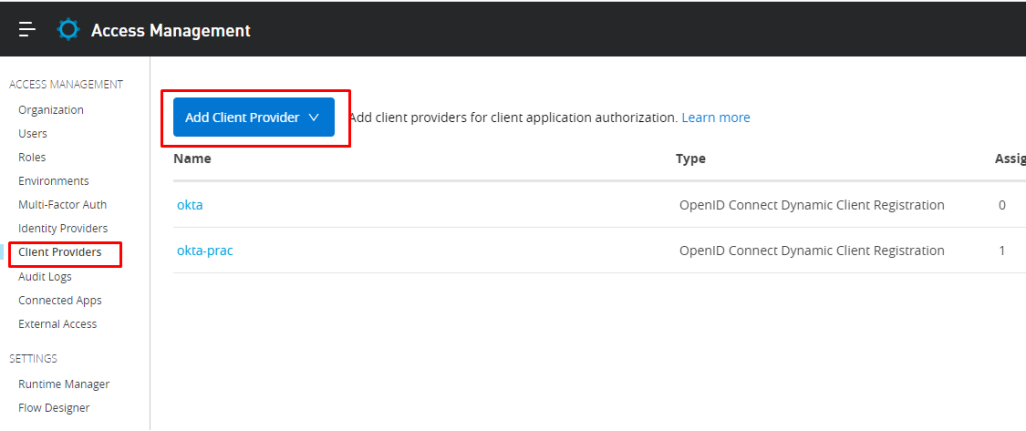The width and height of the screenshot is (1026, 431).
Task: Click the Name column header
Action: pyautogui.click(x=192, y=158)
